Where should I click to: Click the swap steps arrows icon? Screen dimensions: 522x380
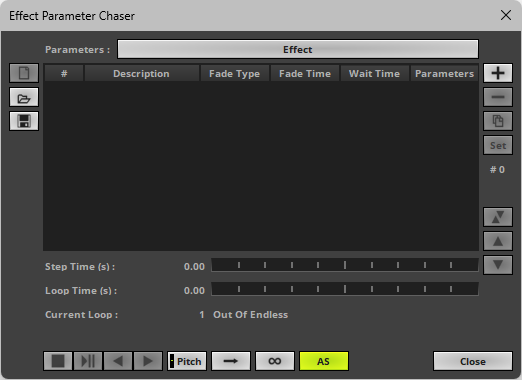tap(498, 217)
